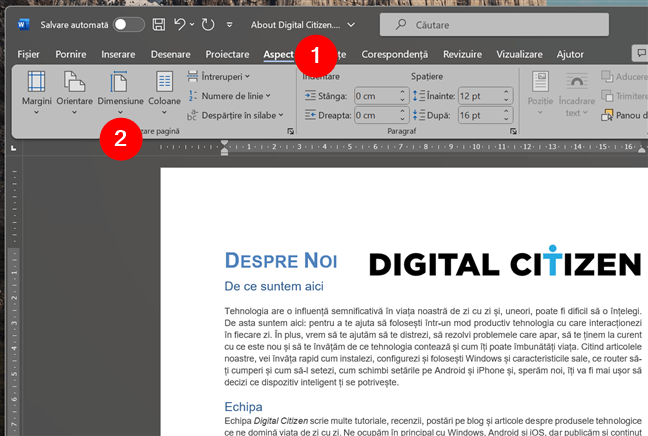Increase the După spacing value
The image size is (648, 436).
pos(506,111)
